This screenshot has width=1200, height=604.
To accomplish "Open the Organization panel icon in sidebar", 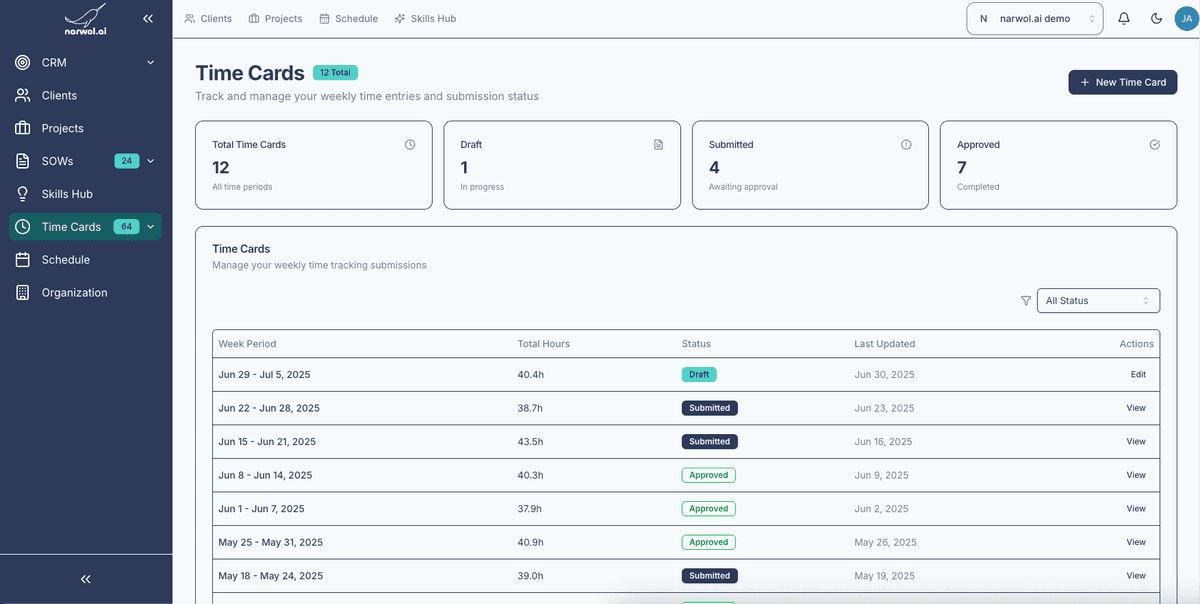I will pyautogui.click(x=22, y=292).
